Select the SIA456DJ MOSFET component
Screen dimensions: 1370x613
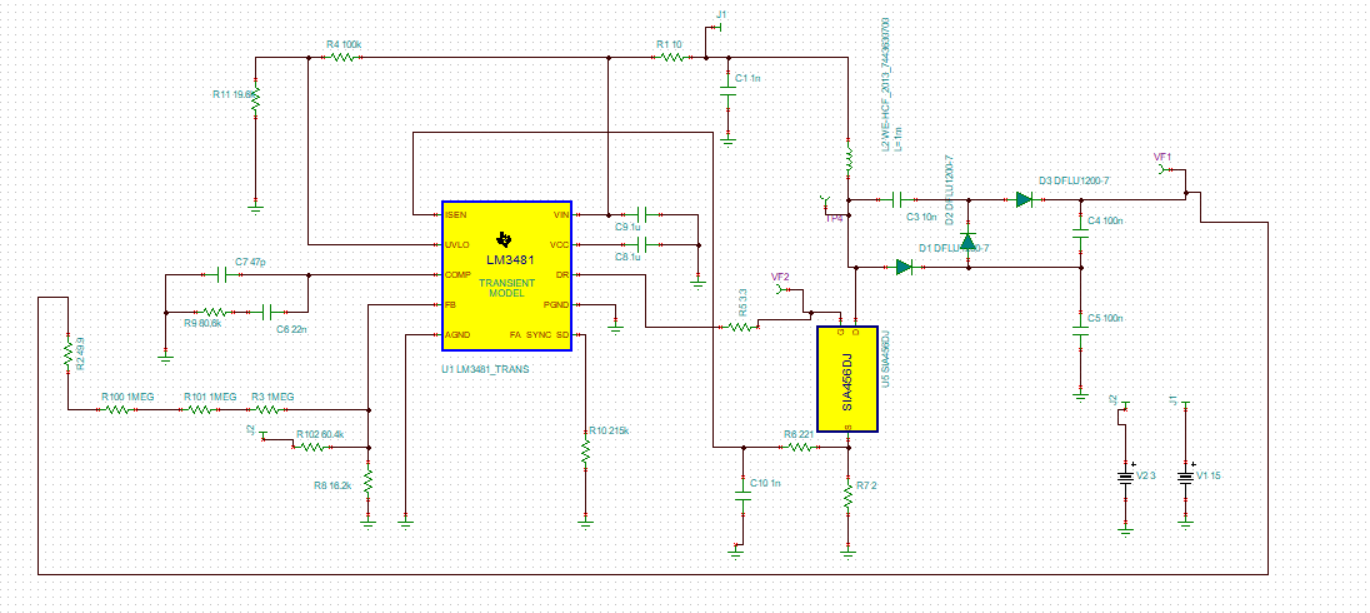coord(847,379)
